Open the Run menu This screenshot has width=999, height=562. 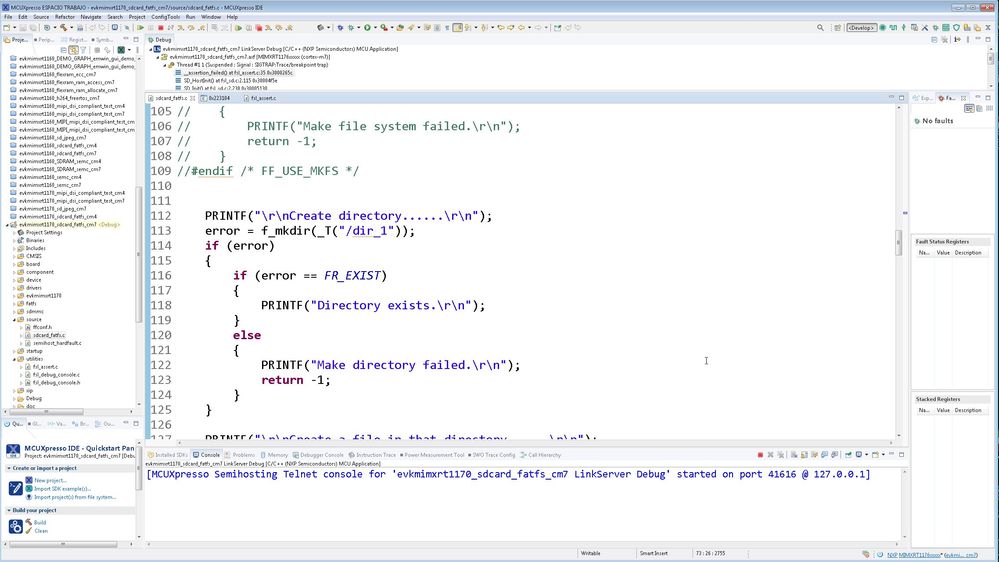tap(190, 17)
